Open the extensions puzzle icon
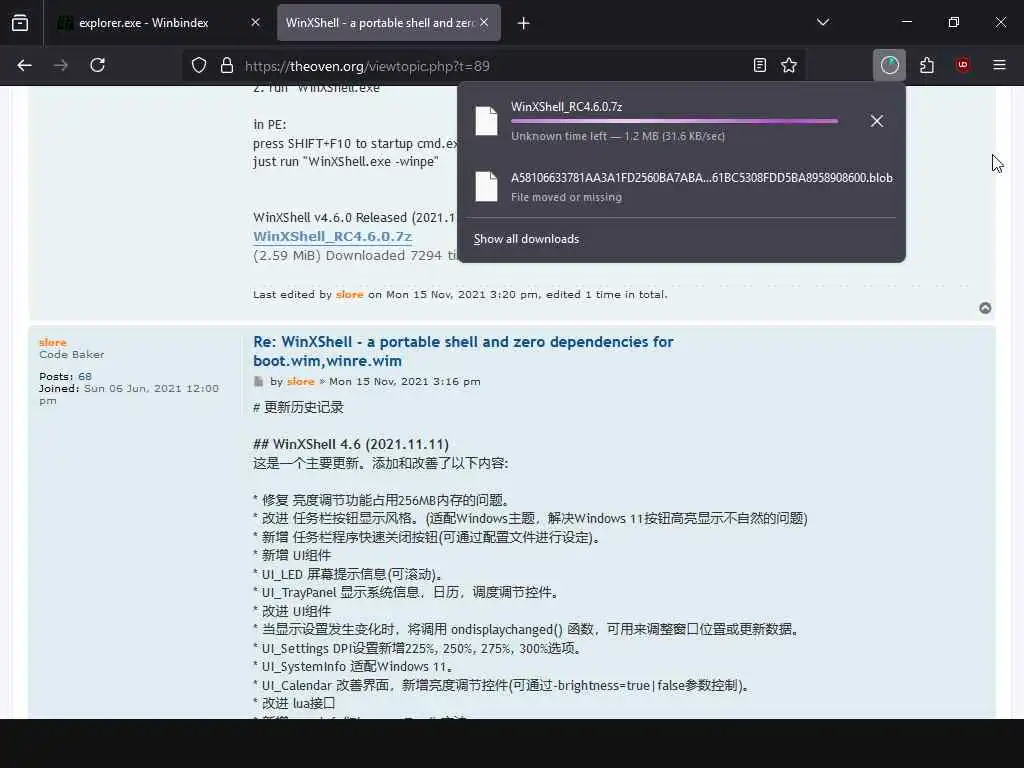This screenshot has width=1024, height=768. click(927, 65)
